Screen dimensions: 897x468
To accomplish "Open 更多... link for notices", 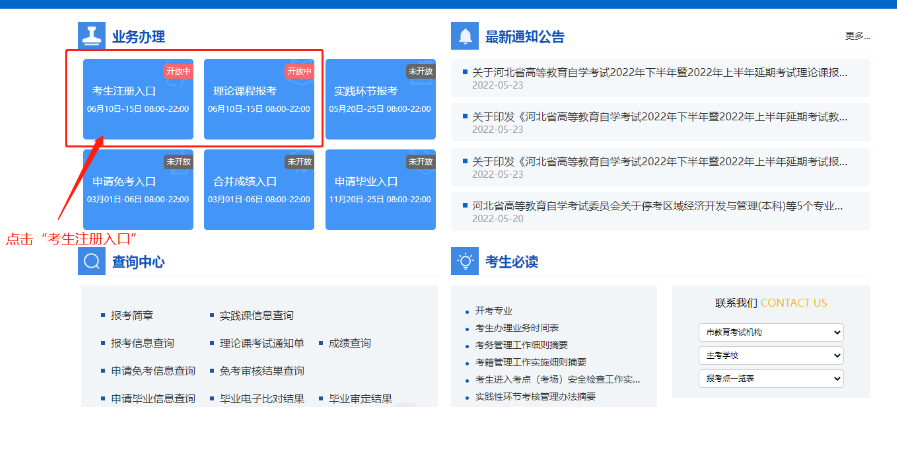I will 858,36.
